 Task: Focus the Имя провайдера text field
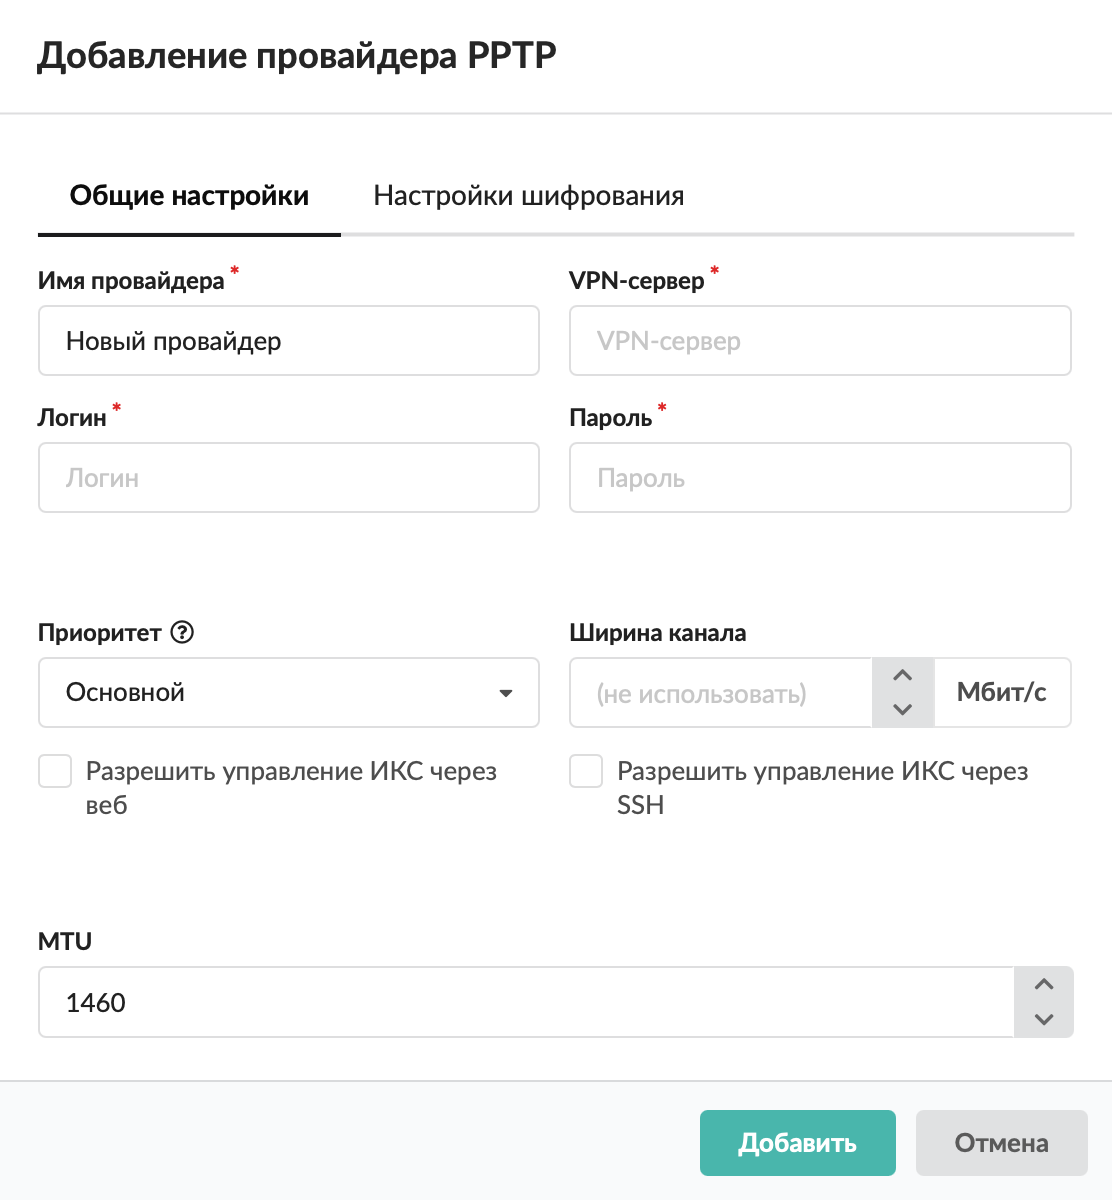[288, 341]
